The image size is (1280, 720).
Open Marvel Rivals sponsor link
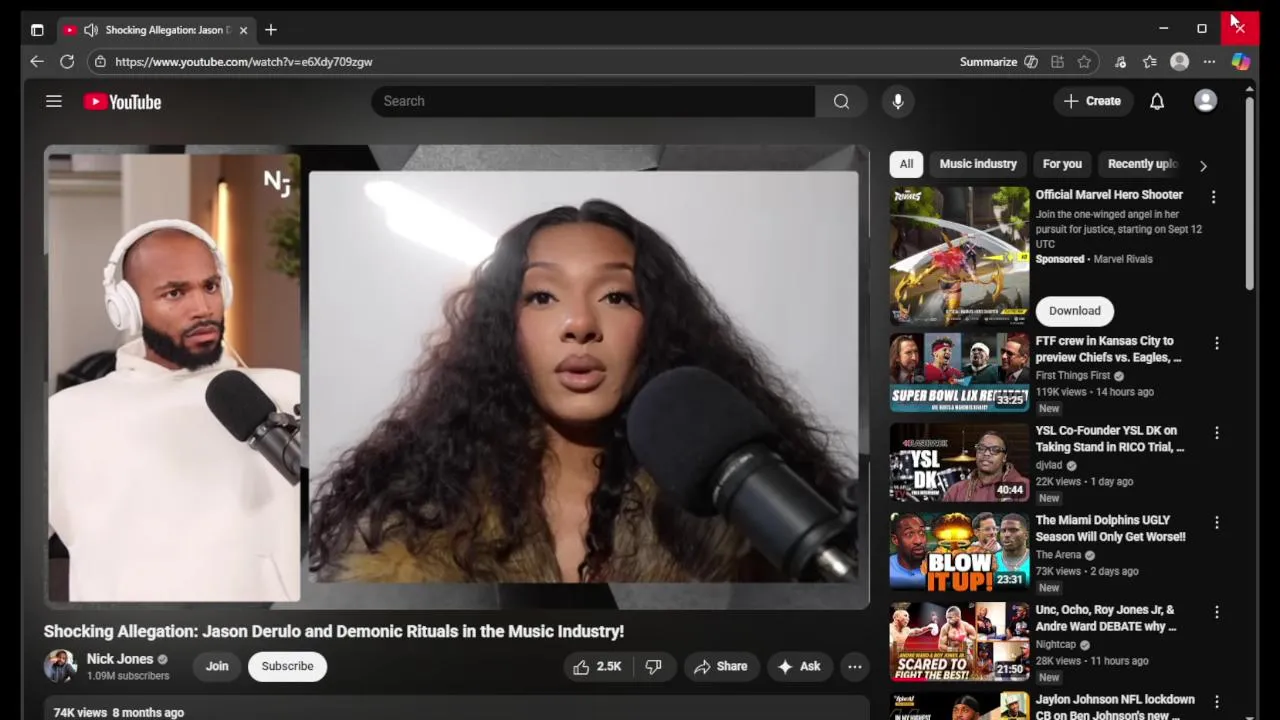pos(1123,259)
